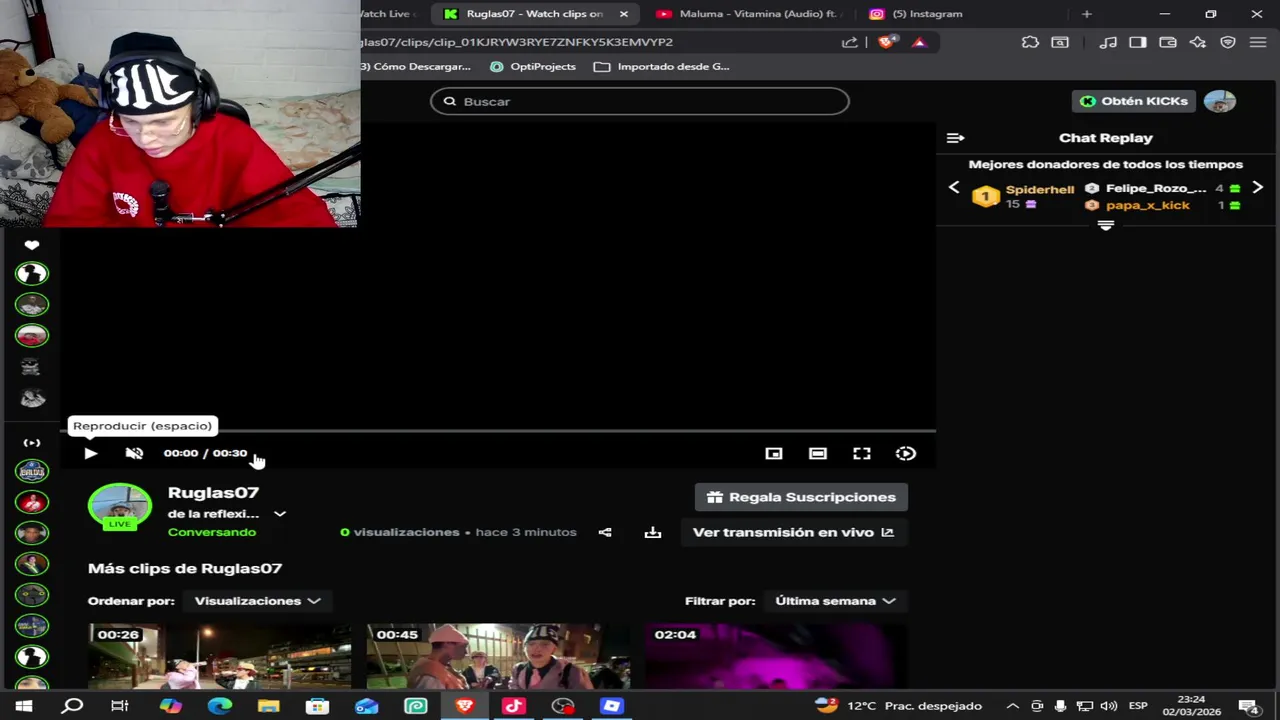Switch to the Instagram tab
The height and width of the screenshot is (720, 1280).
926,14
